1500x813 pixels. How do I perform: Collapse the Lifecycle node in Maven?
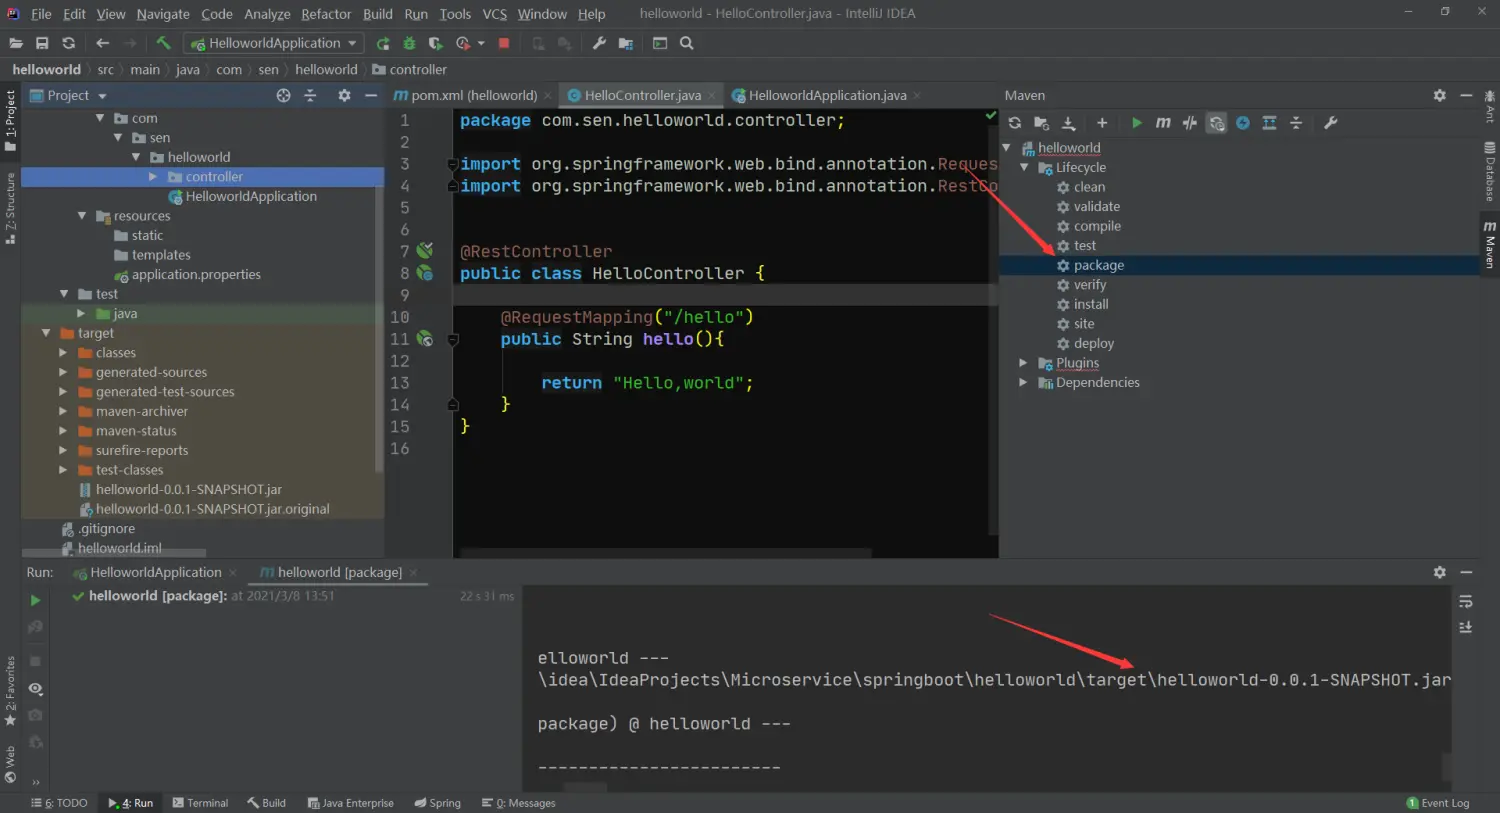(1024, 167)
